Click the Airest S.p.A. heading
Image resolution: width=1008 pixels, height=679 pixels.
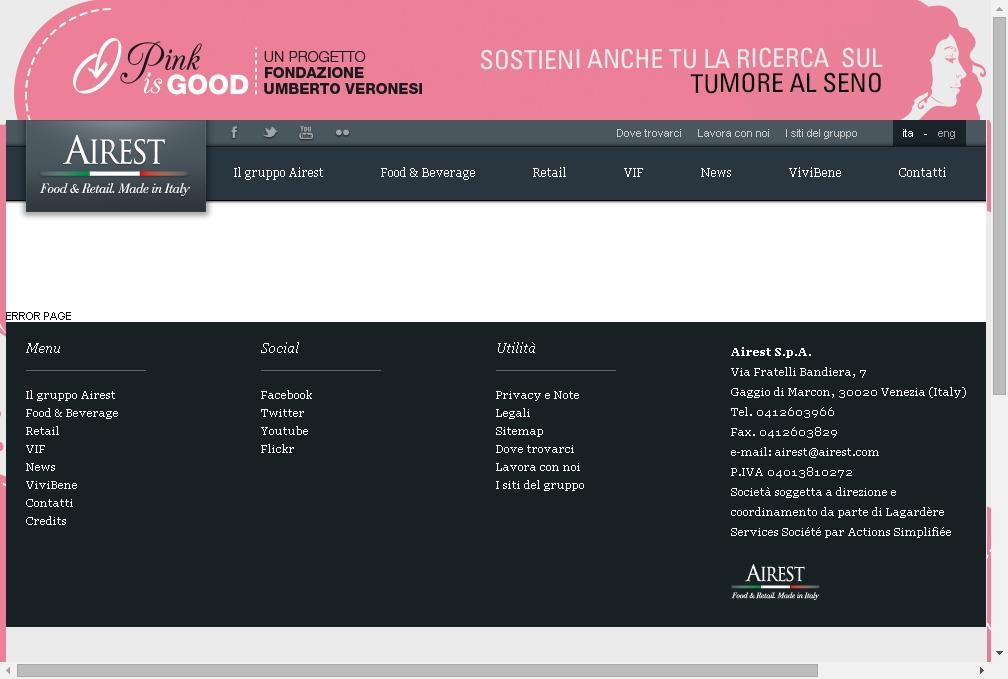(x=771, y=352)
